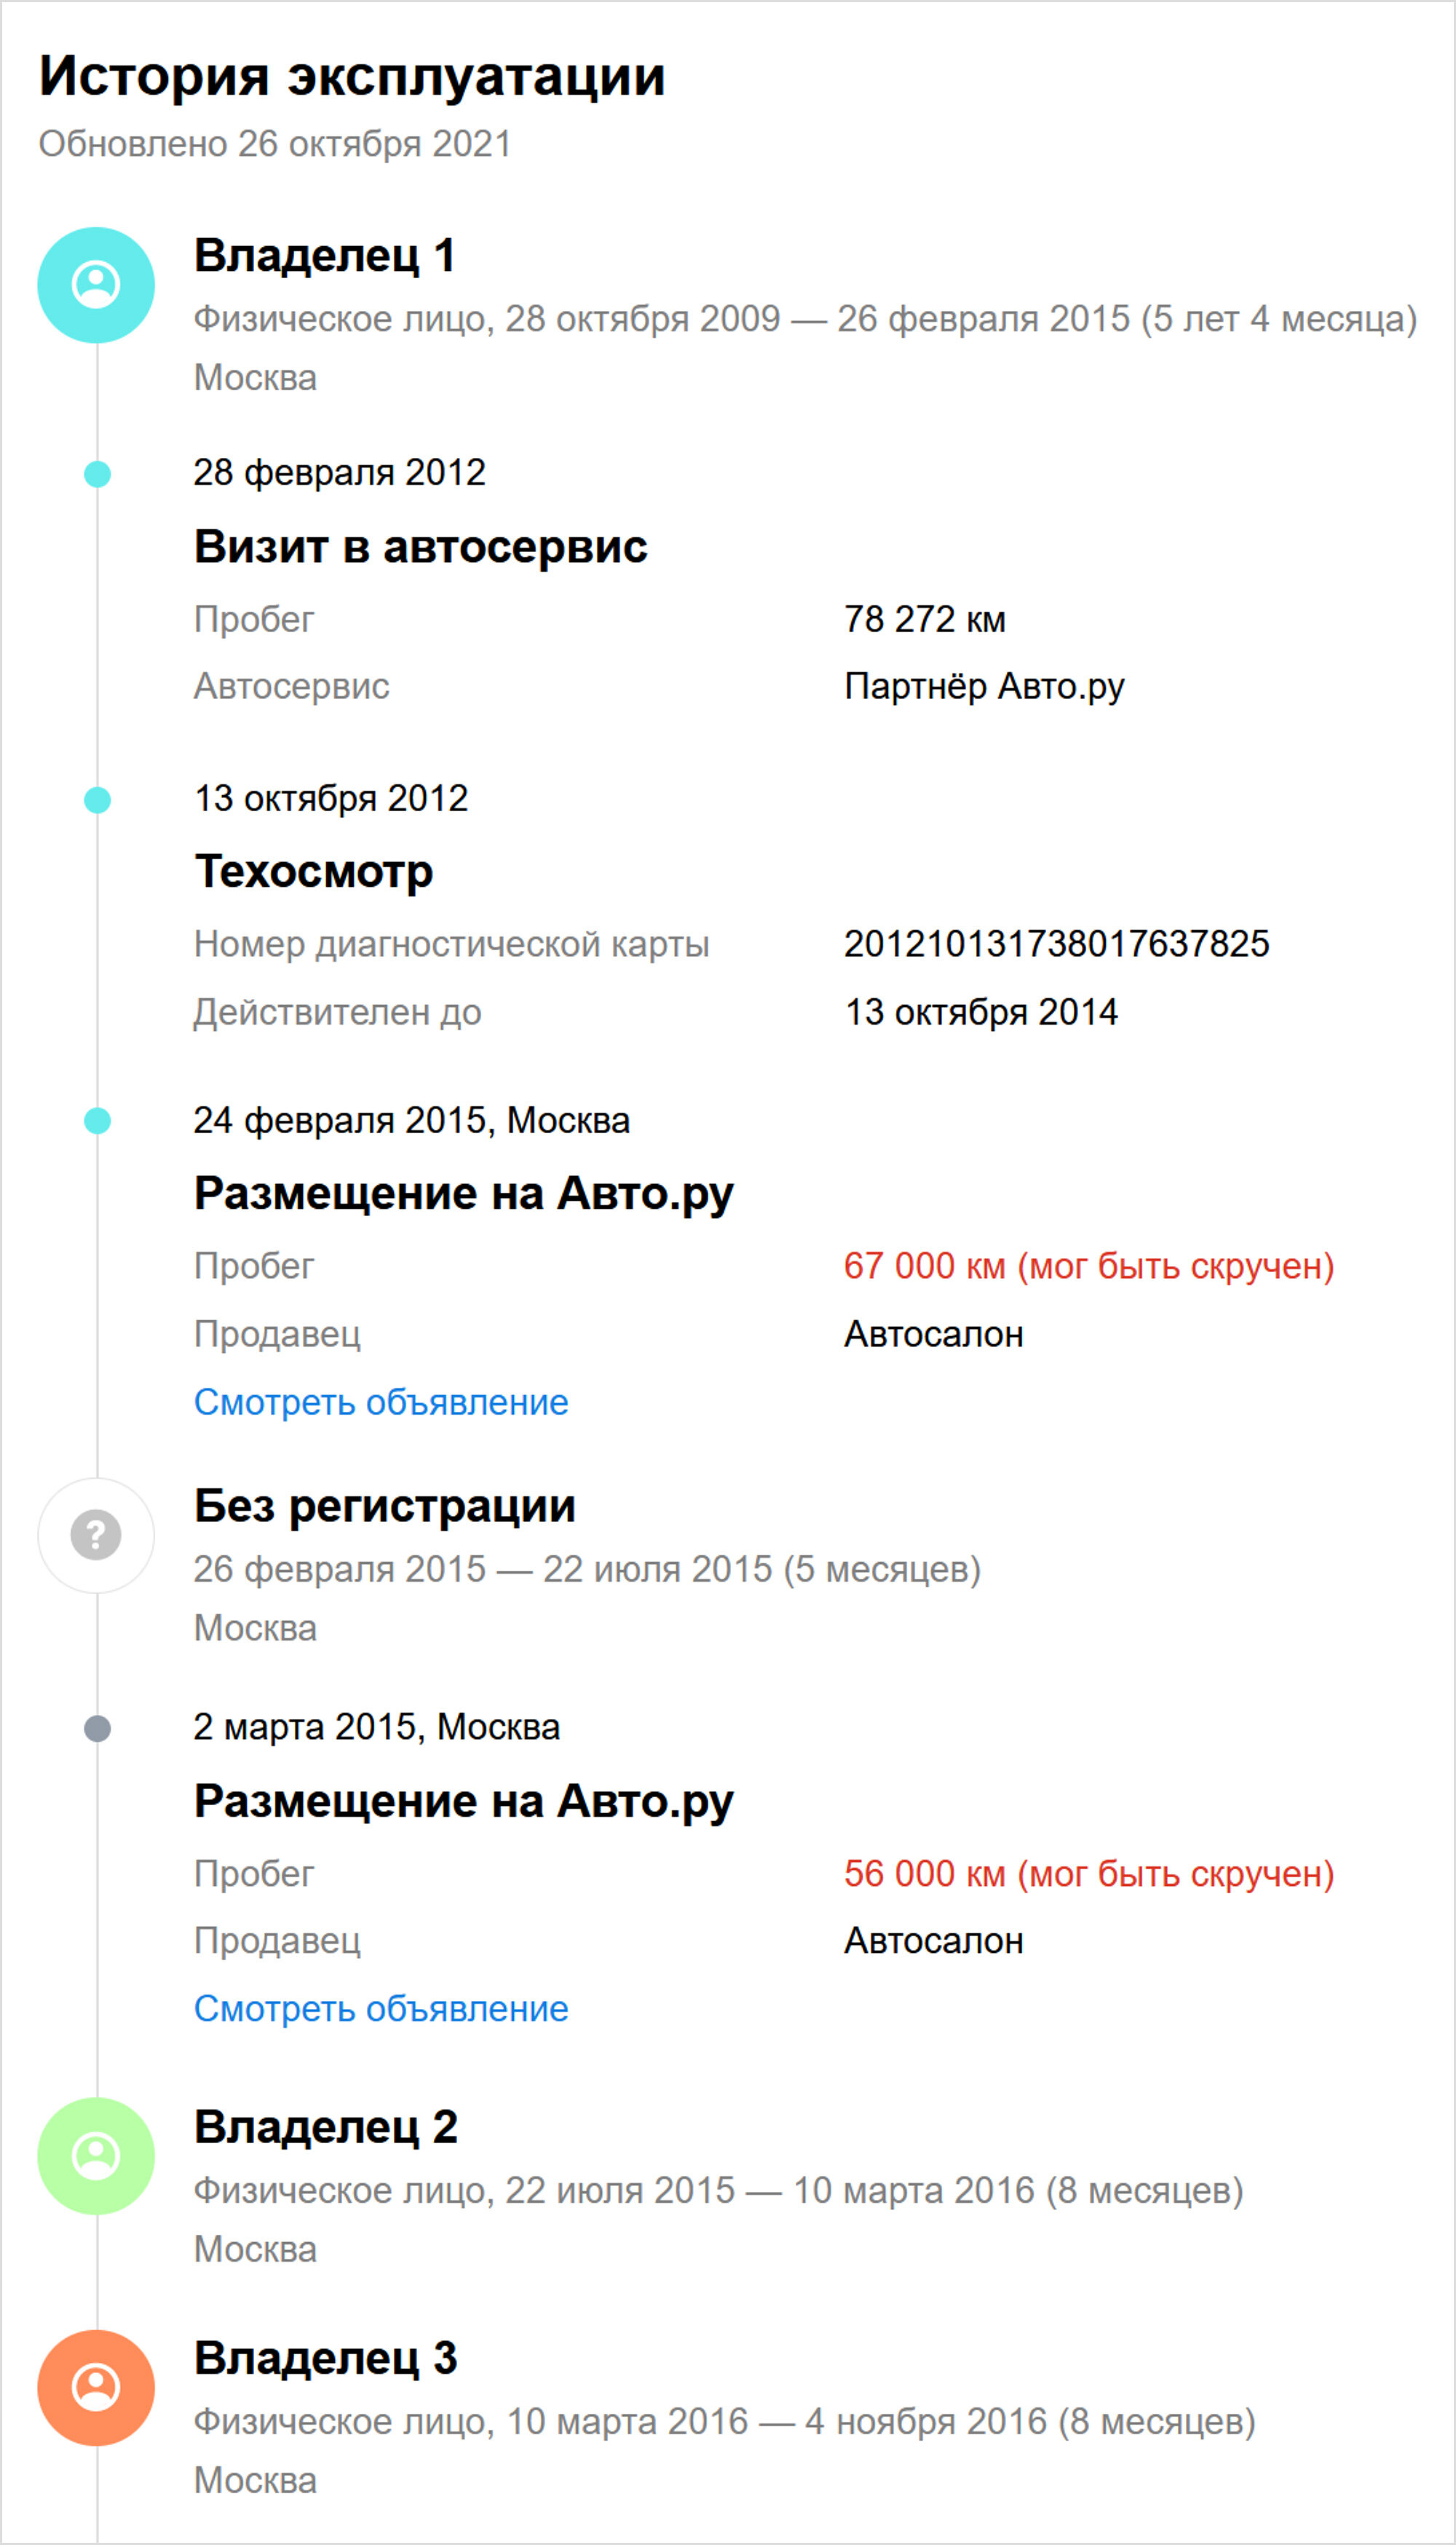The width and height of the screenshot is (1456, 2545).
Task: Click the diagnostic card number 201210131738017637825
Action: pyautogui.click(x=1057, y=944)
